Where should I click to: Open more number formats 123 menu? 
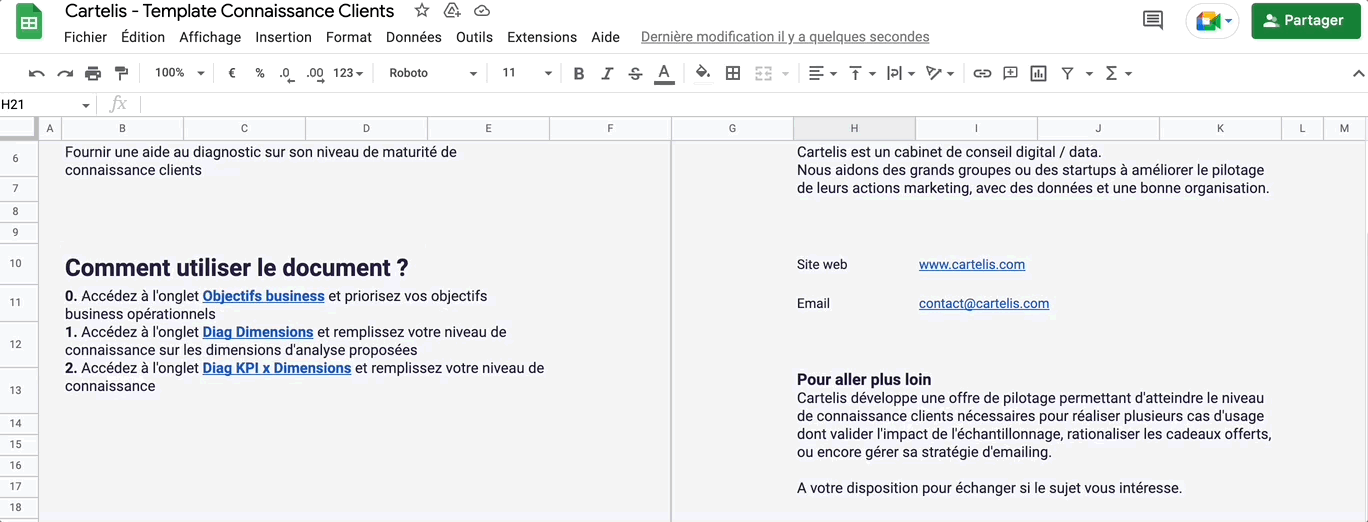(x=347, y=73)
